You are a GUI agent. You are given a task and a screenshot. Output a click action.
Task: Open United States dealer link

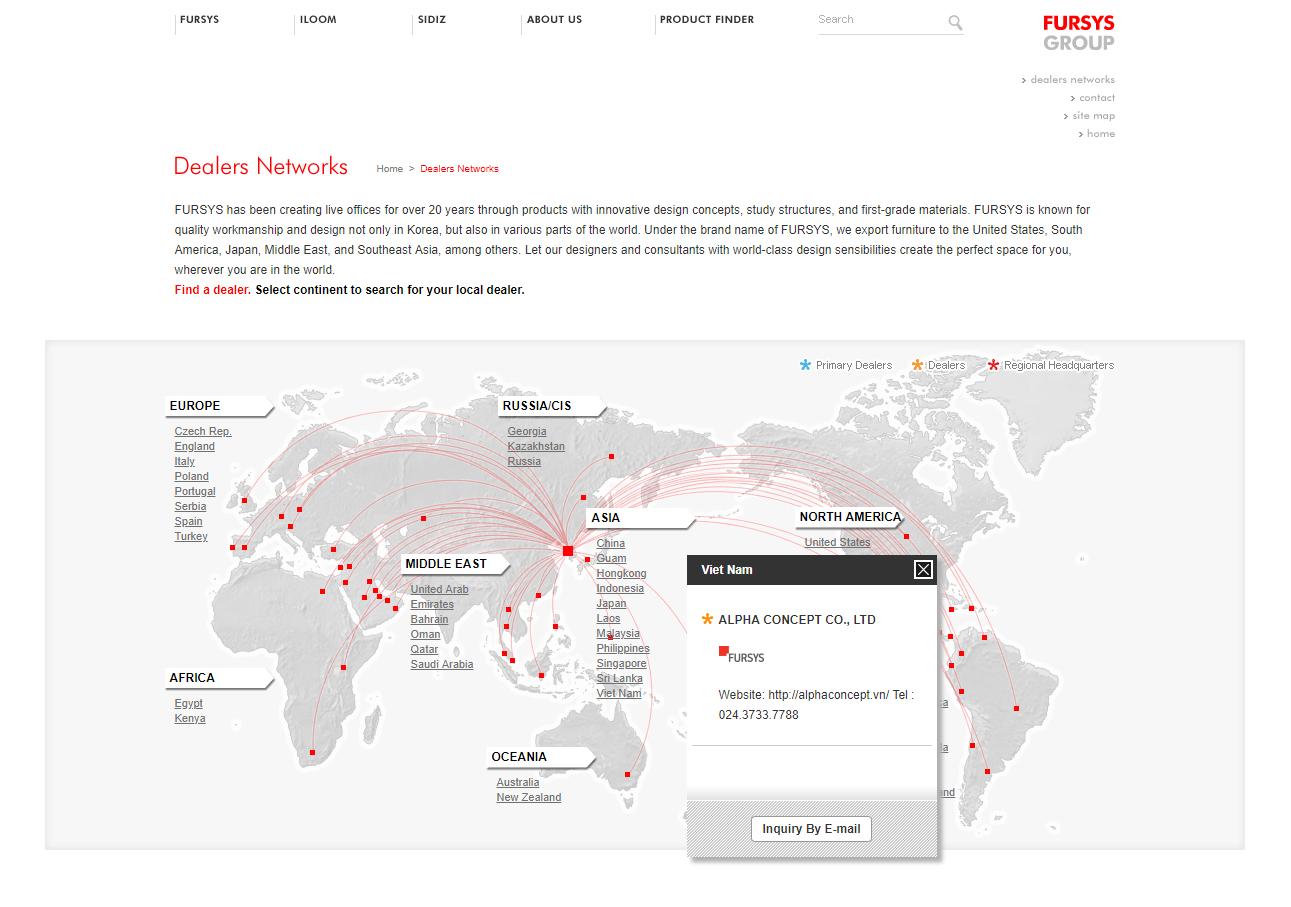coord(837,543)
